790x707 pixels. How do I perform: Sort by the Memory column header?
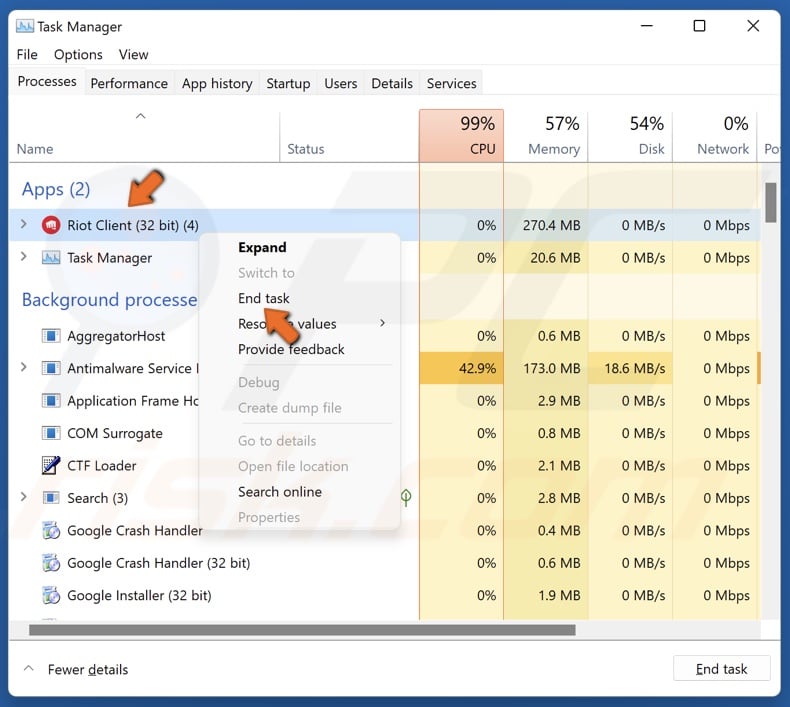point(546,136)
